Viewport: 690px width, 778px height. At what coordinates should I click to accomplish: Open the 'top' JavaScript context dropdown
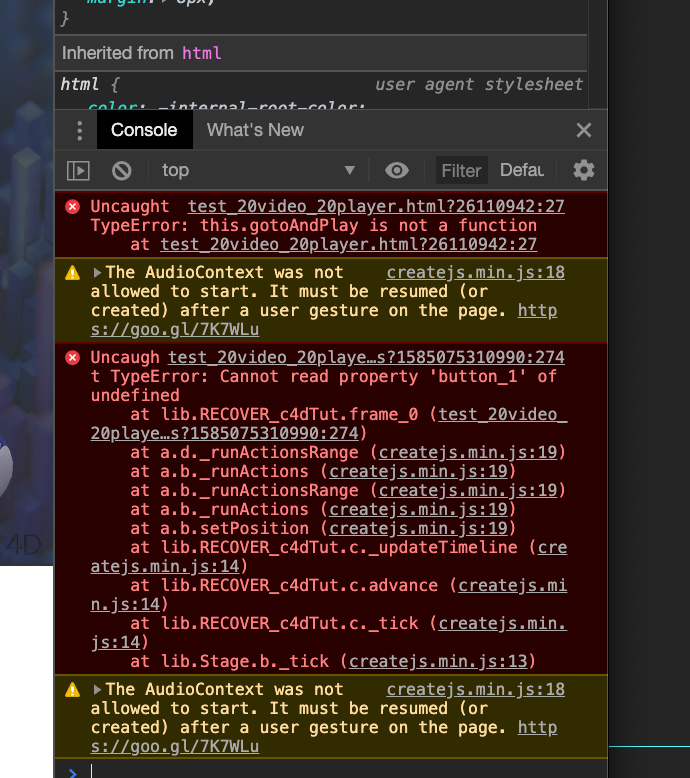(258, 171)
